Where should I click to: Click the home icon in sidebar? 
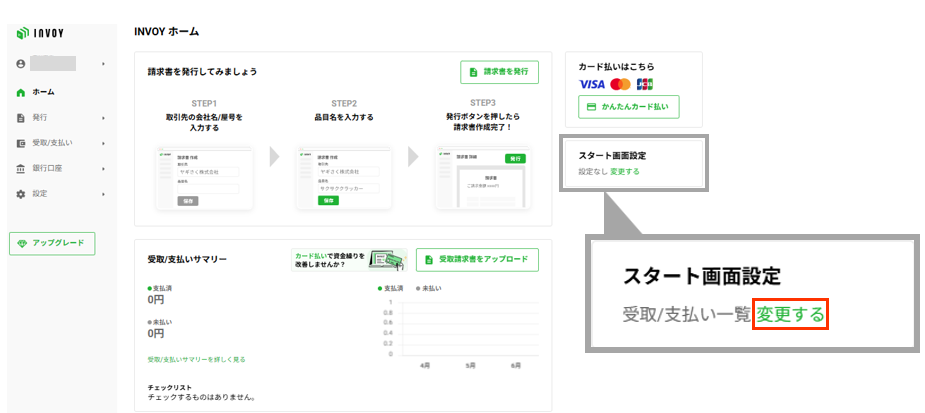[x=21, y=93]
